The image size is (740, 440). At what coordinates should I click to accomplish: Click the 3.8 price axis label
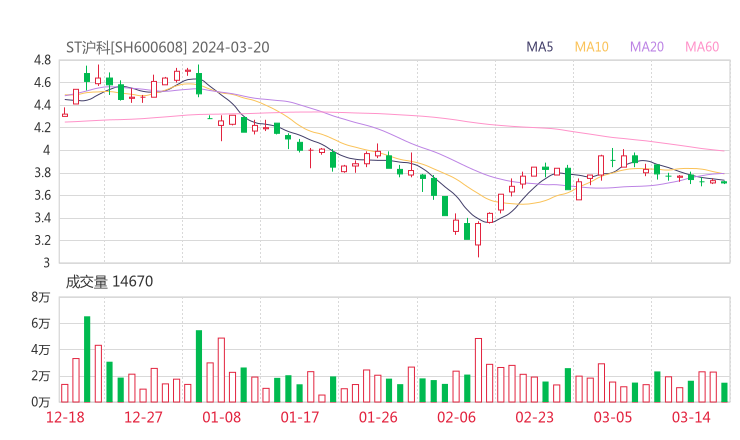coord(42,173)
